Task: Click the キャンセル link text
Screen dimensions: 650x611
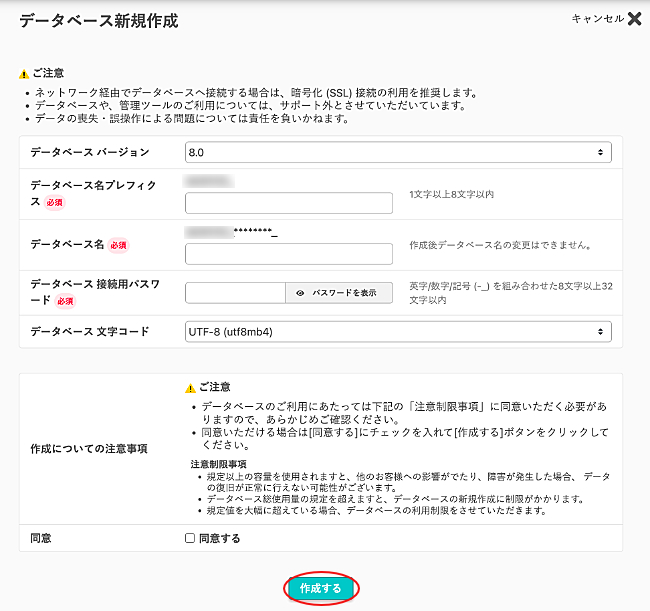Action: click(x=597, y=18)
